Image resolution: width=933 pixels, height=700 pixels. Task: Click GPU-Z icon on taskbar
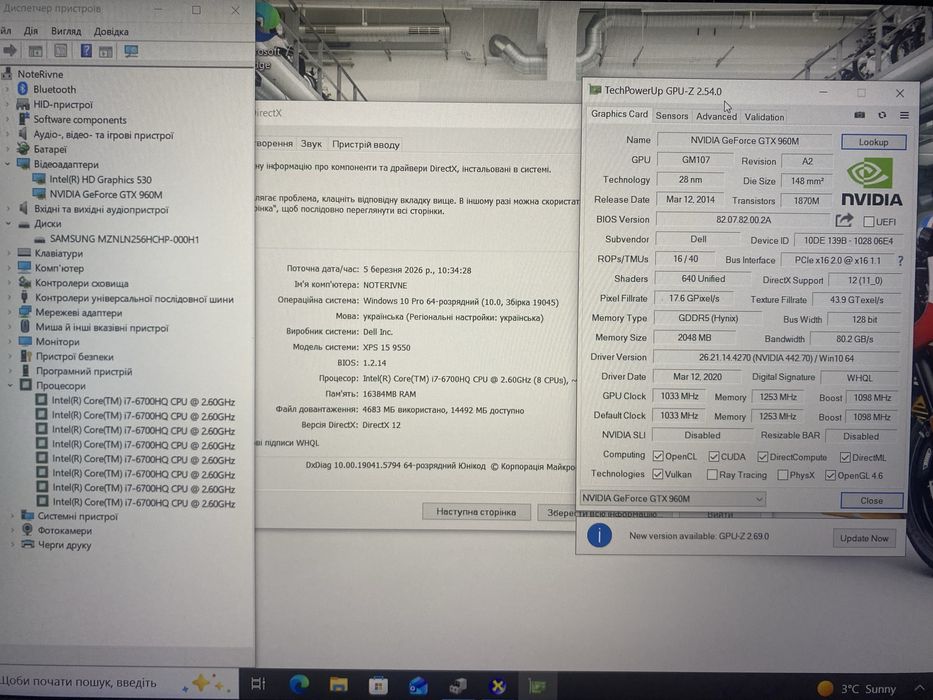pyautogui.click(x=537, y=686)
